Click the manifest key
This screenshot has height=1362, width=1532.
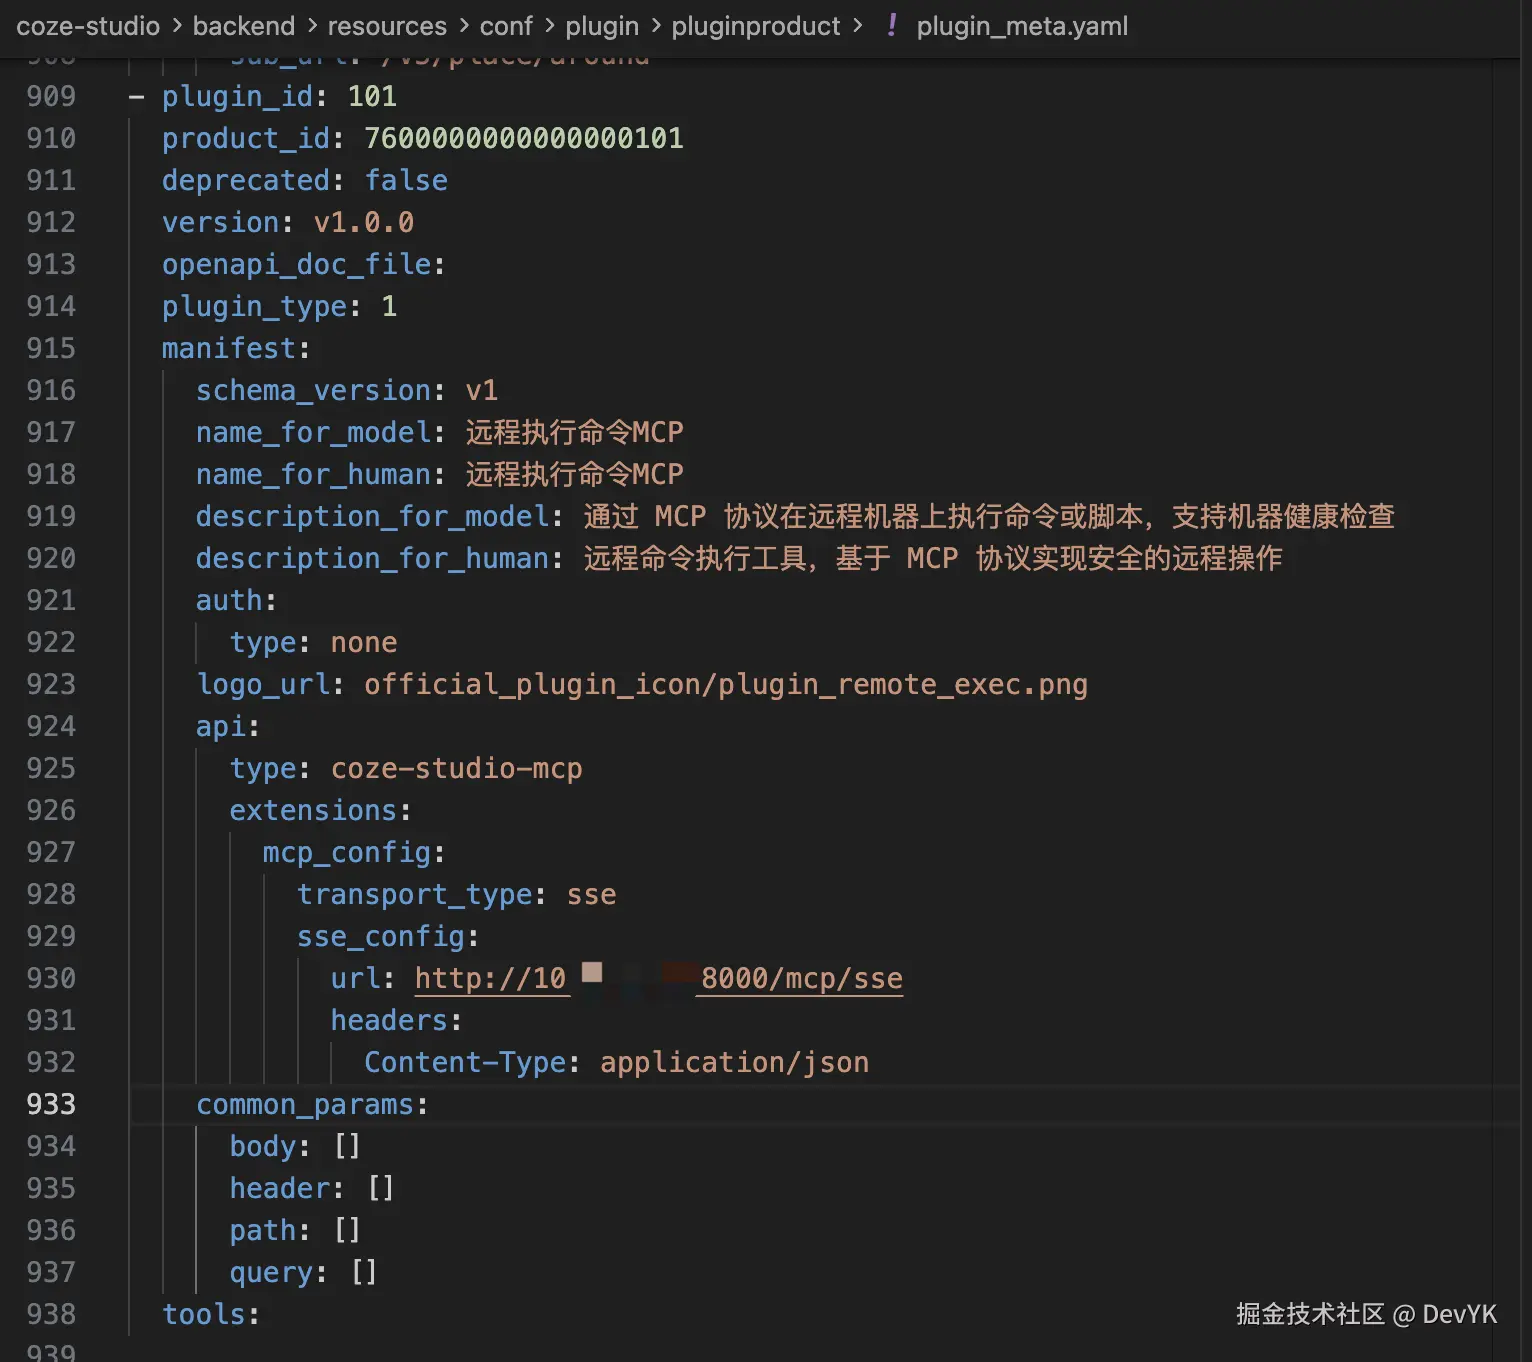[229, 348]
